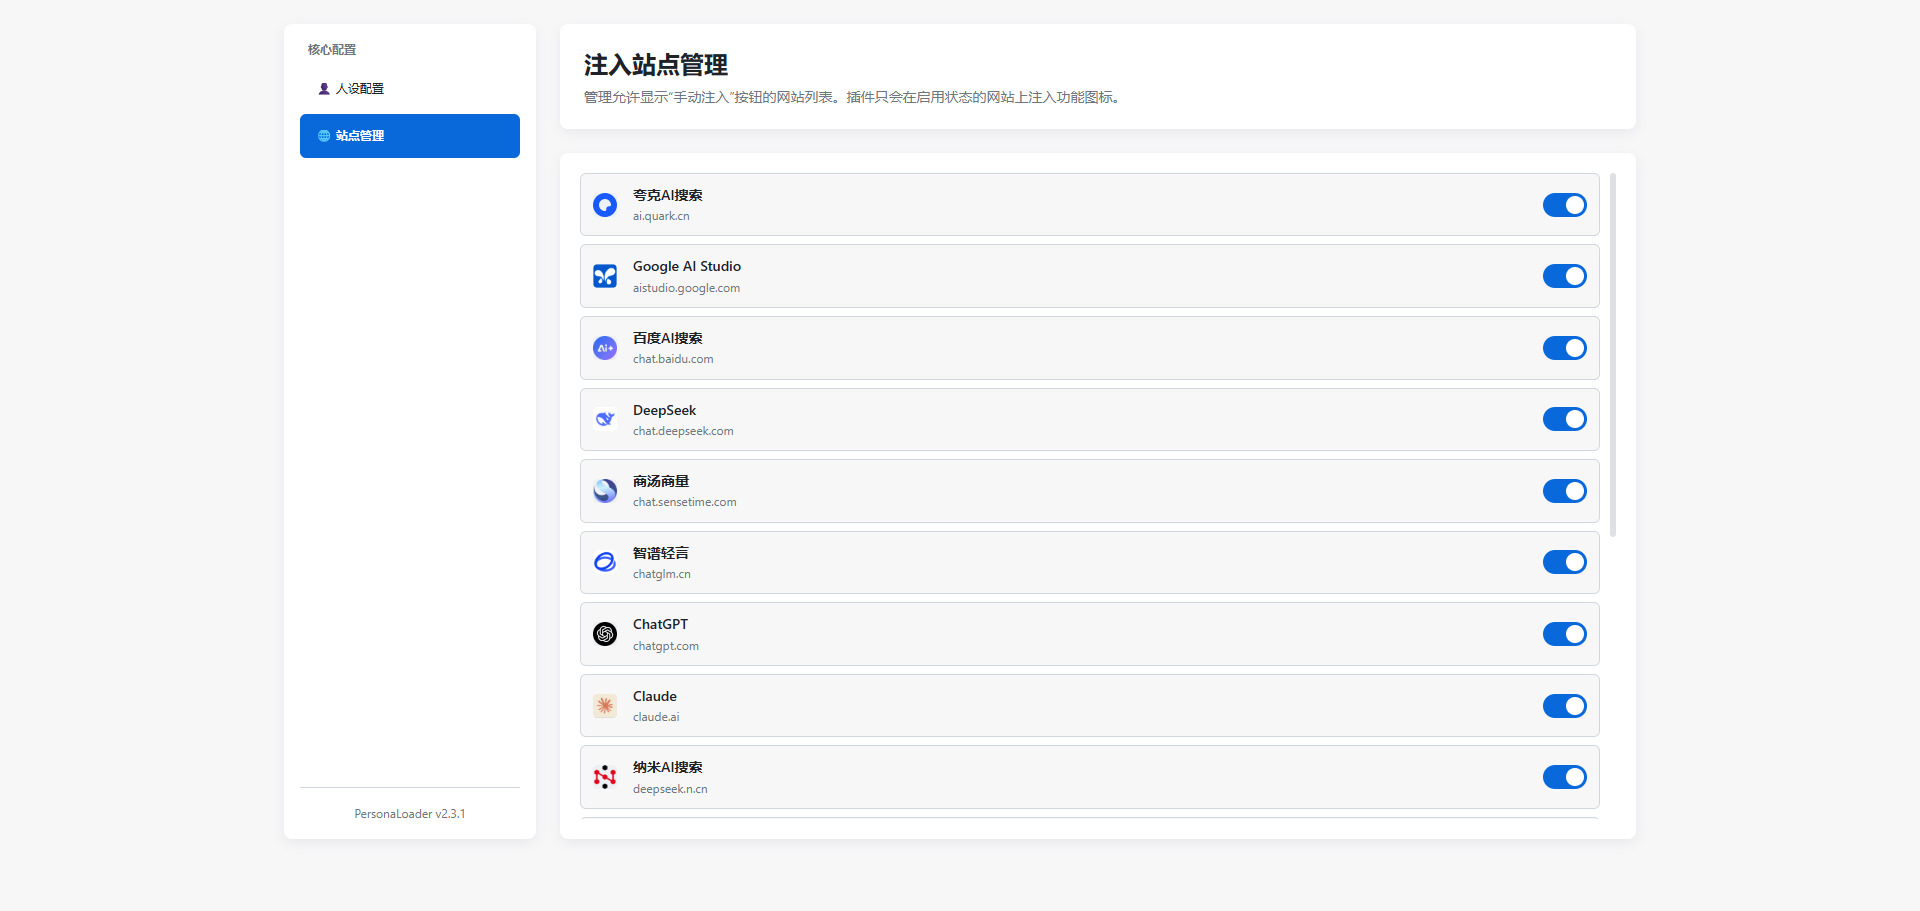
Task: Click the Claude starburst icon
Action: coord(605,706)
